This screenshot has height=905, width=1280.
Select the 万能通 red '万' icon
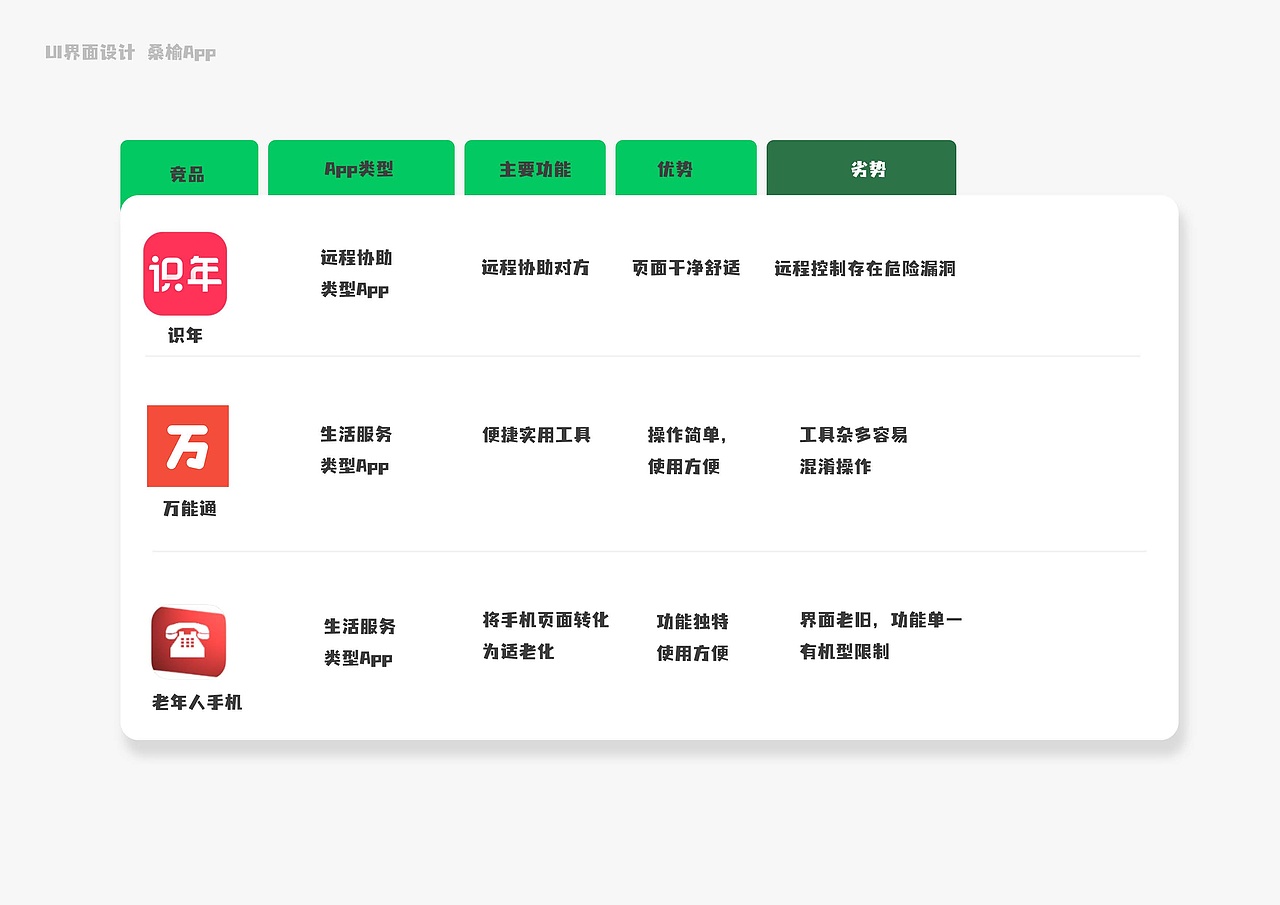coord(187,446)
